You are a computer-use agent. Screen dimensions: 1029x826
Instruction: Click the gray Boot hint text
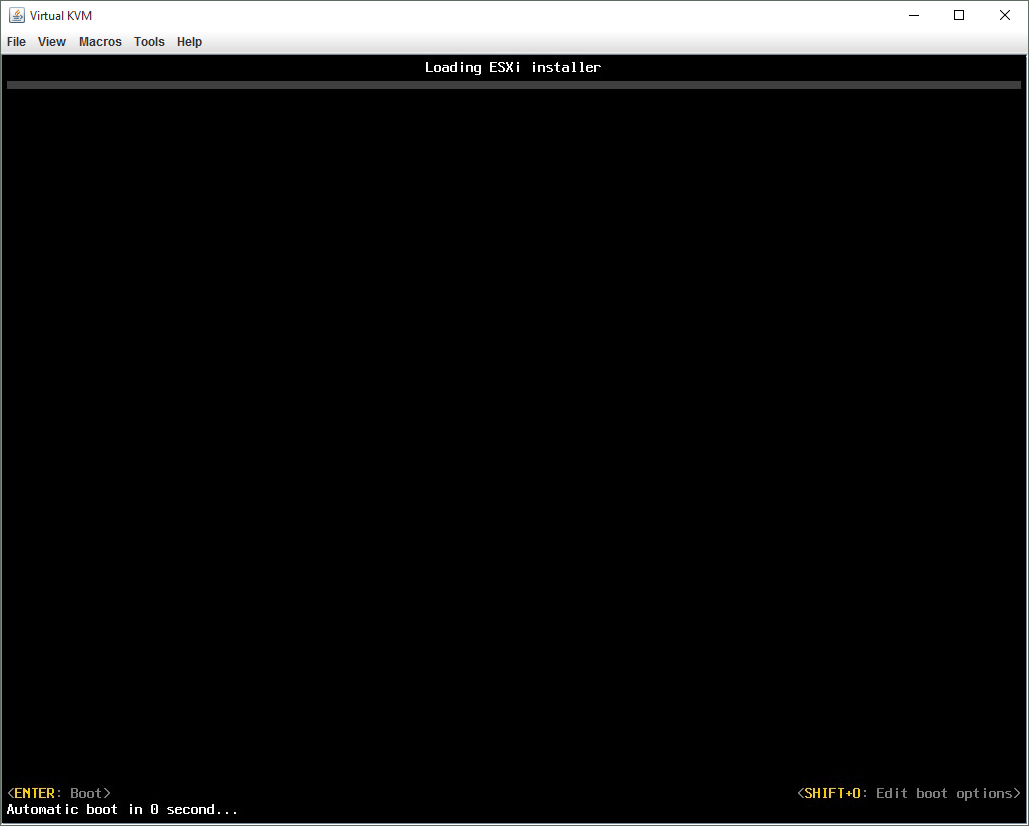(x=86, y=793)
